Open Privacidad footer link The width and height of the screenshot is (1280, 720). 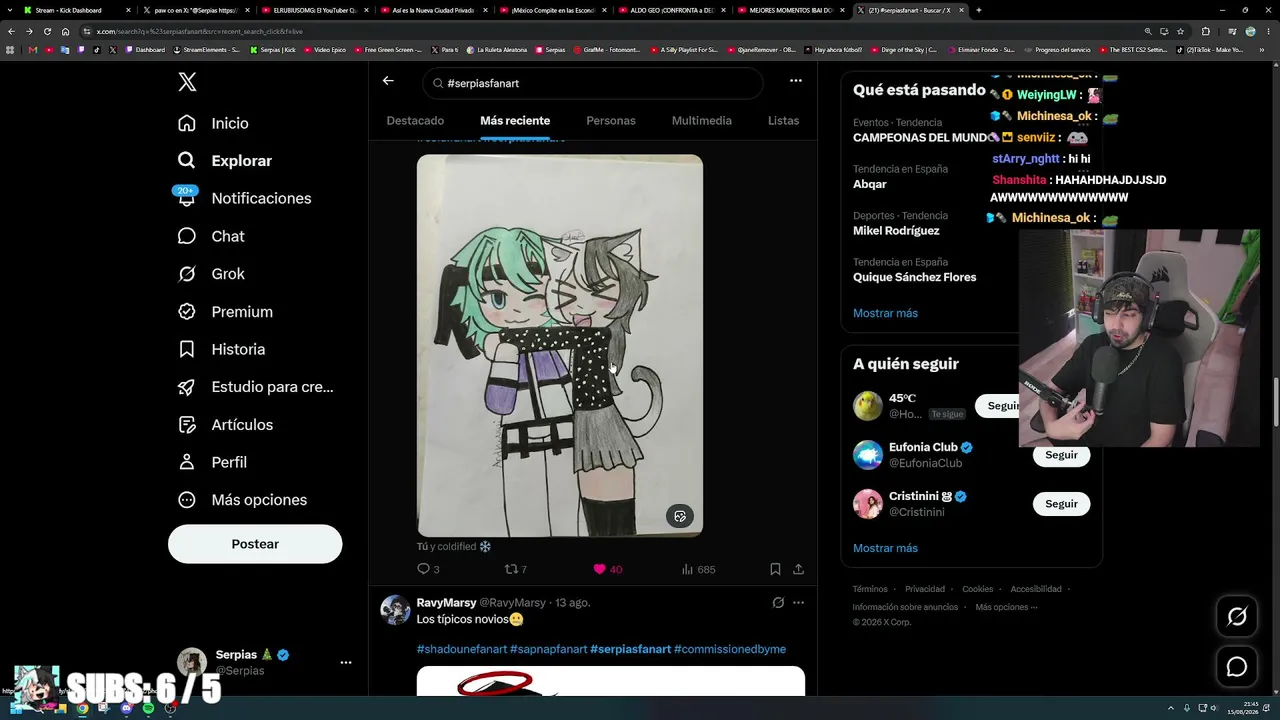pyautogui.click(x=925, y=589)
